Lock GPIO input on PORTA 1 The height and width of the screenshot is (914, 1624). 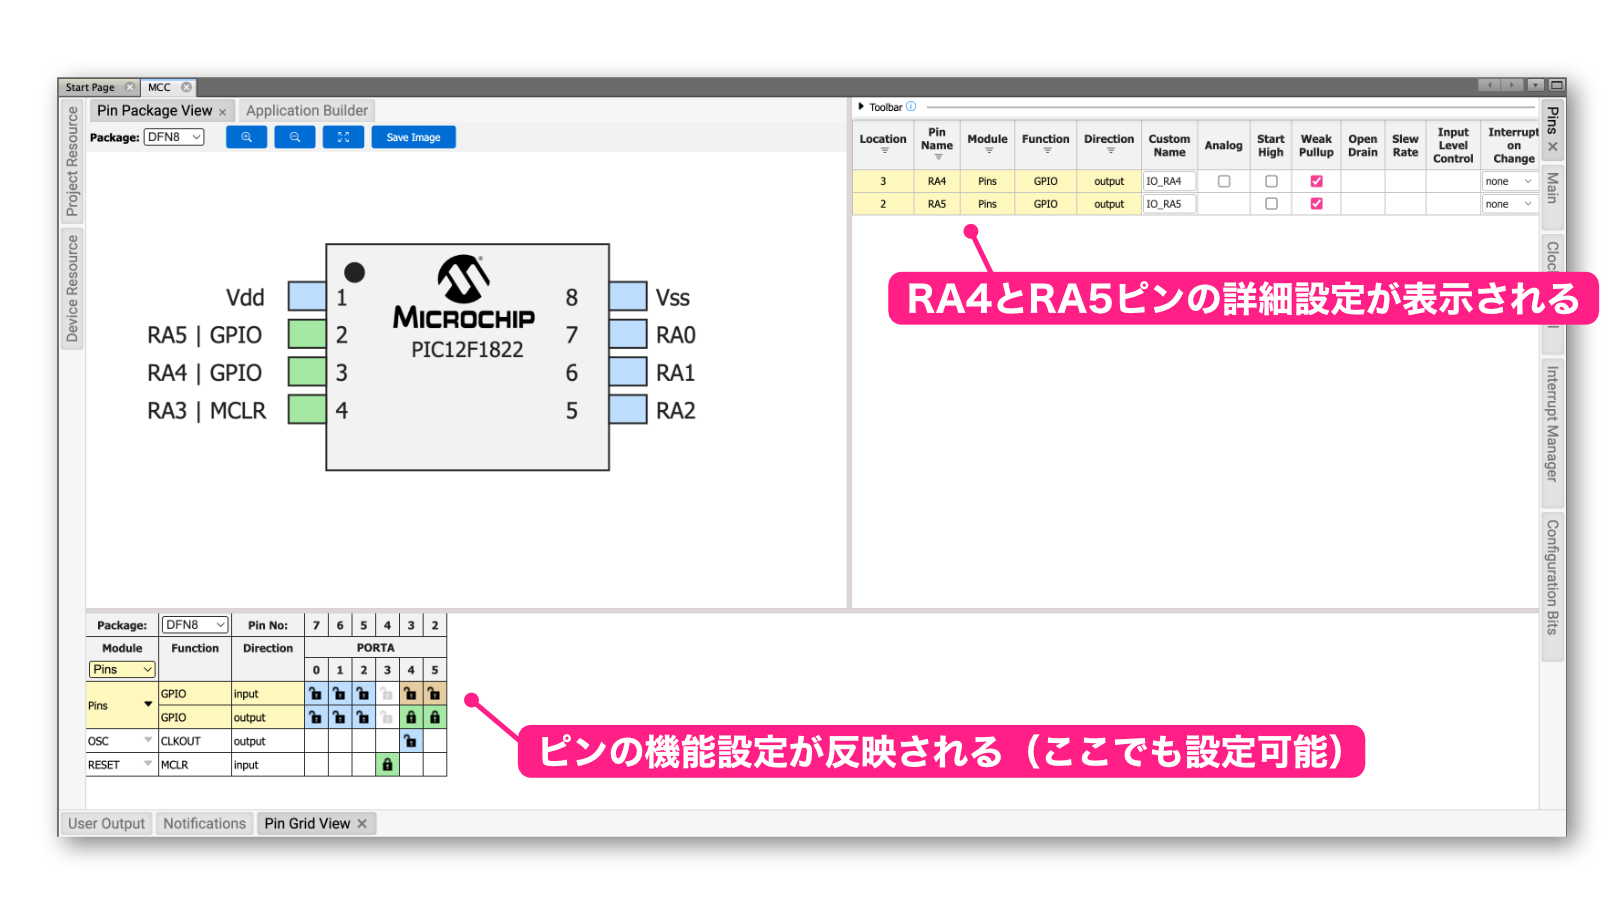[x=340, y=693]
